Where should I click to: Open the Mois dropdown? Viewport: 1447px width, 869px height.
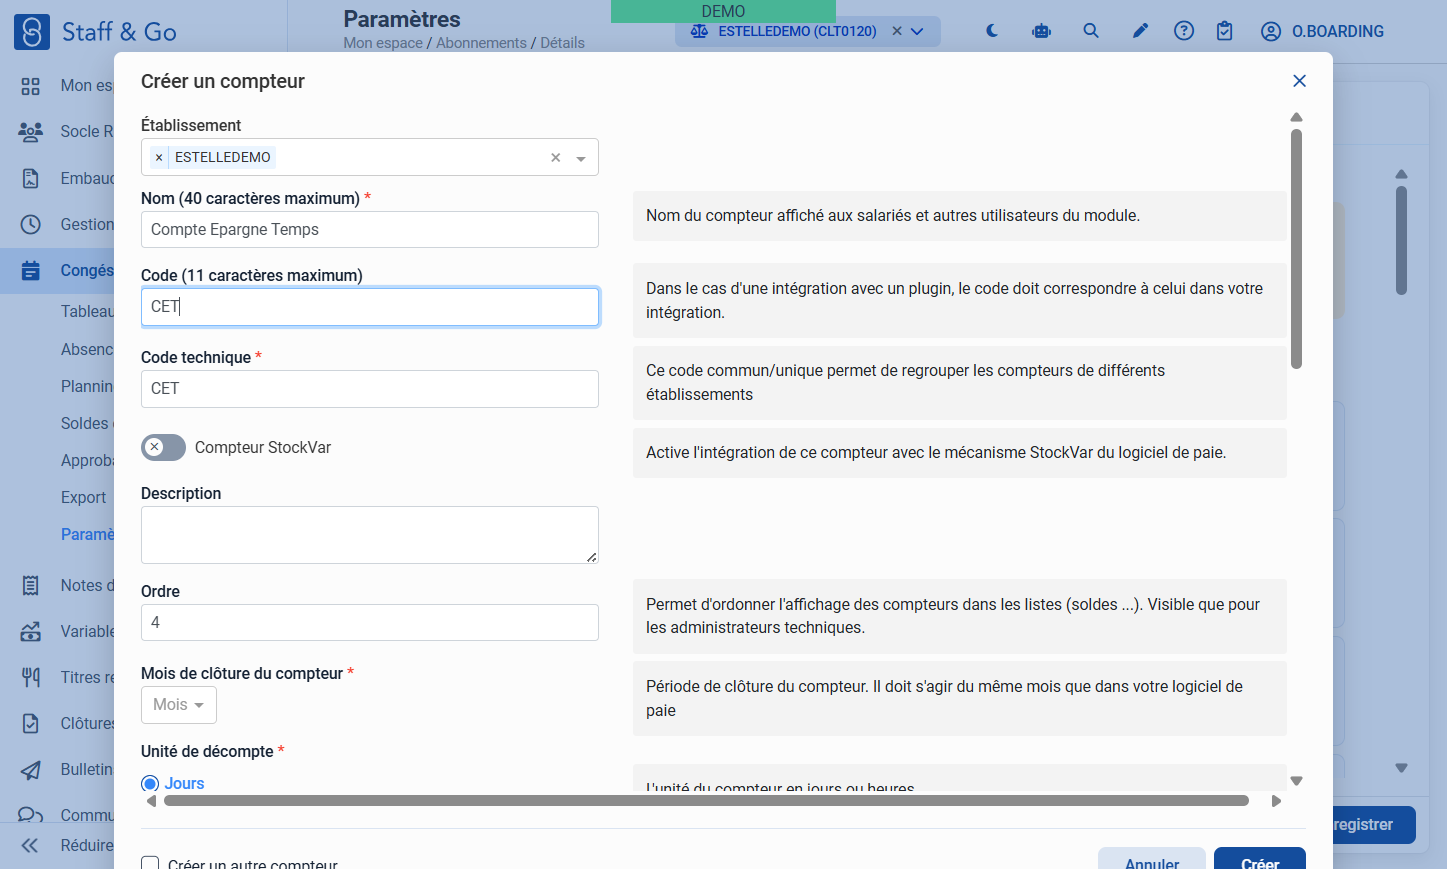(x=179, y=705)
